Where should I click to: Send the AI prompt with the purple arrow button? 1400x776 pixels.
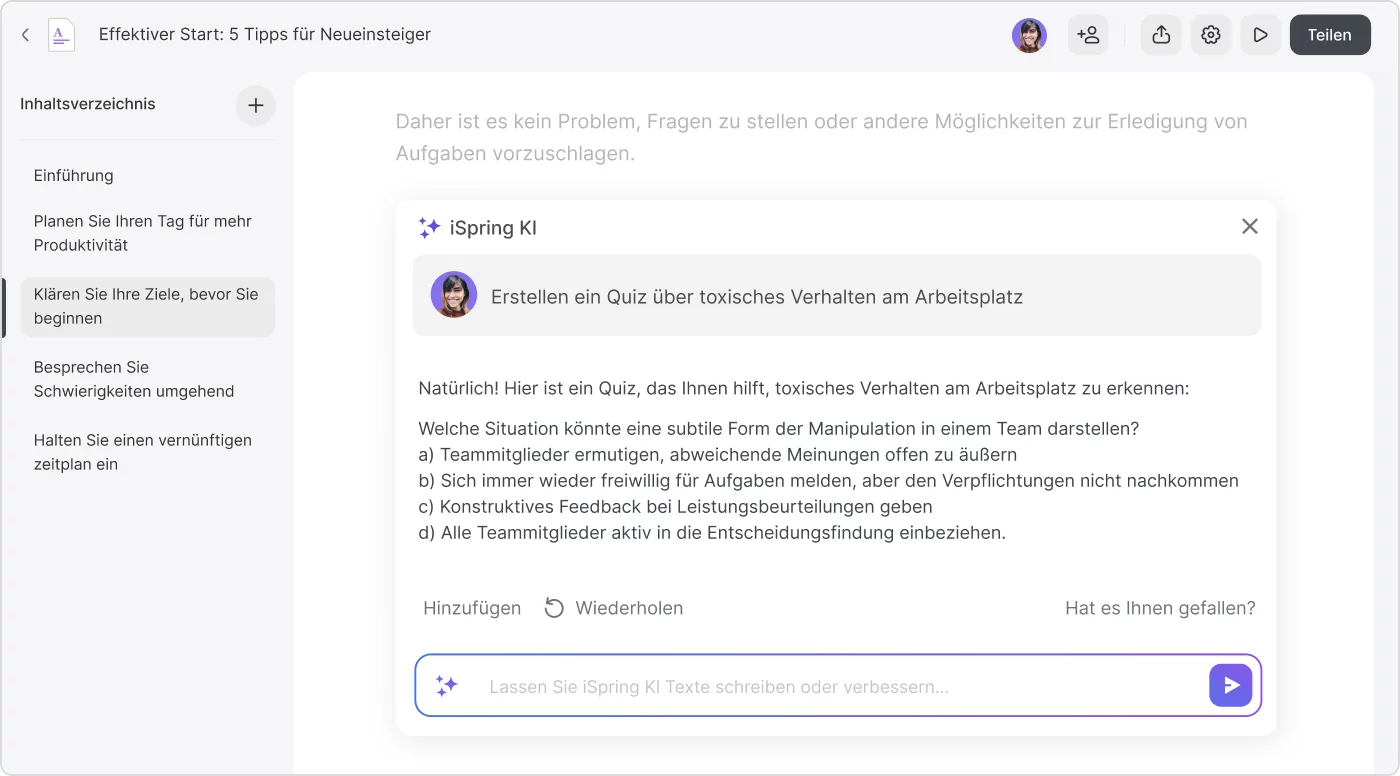(x=1231, y=685)
